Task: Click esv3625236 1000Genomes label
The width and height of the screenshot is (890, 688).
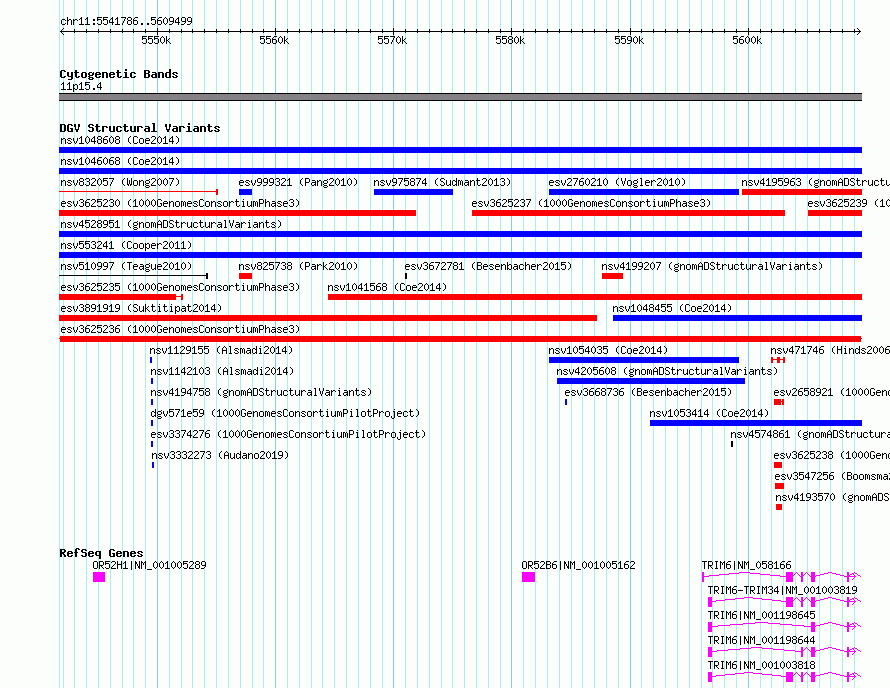Action: 180,329
